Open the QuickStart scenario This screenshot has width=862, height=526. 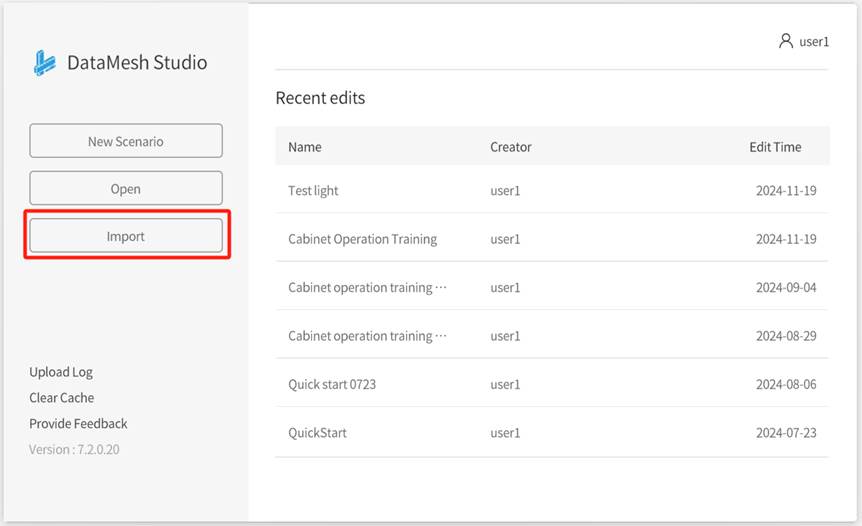click(x=317, y=433)
